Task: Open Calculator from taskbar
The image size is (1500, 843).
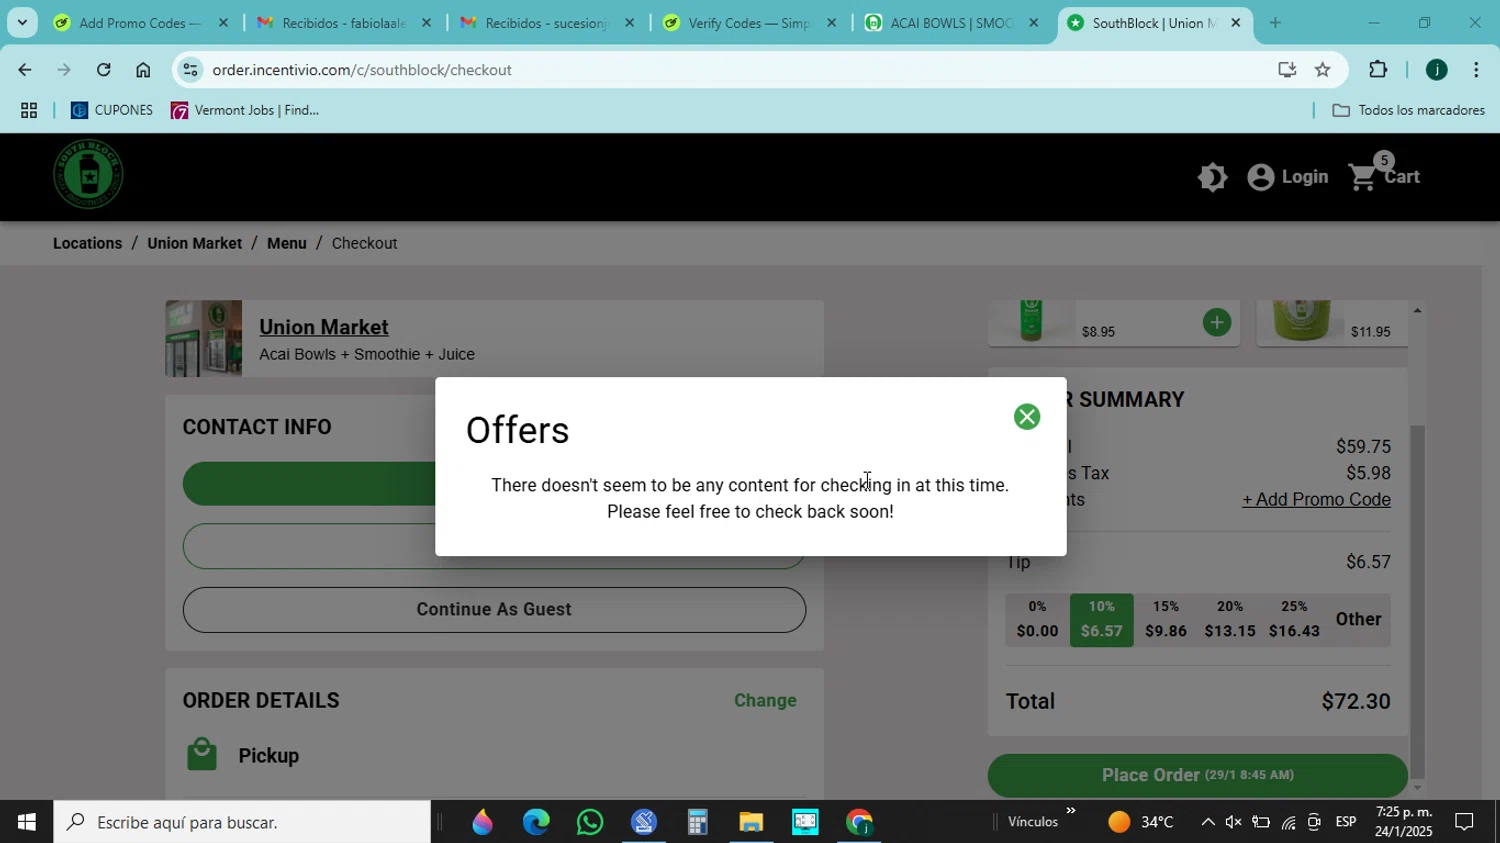Action: [x=697, y=822]
